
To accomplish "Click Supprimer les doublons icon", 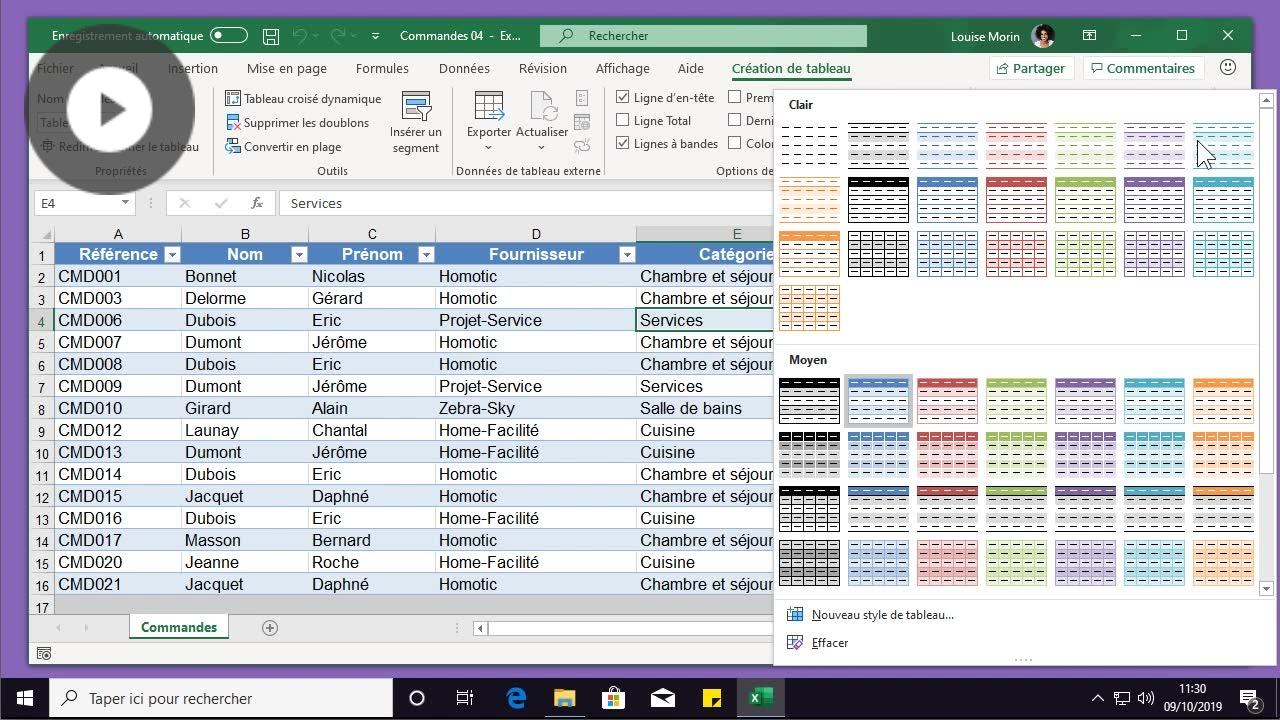I will [233, 123].
